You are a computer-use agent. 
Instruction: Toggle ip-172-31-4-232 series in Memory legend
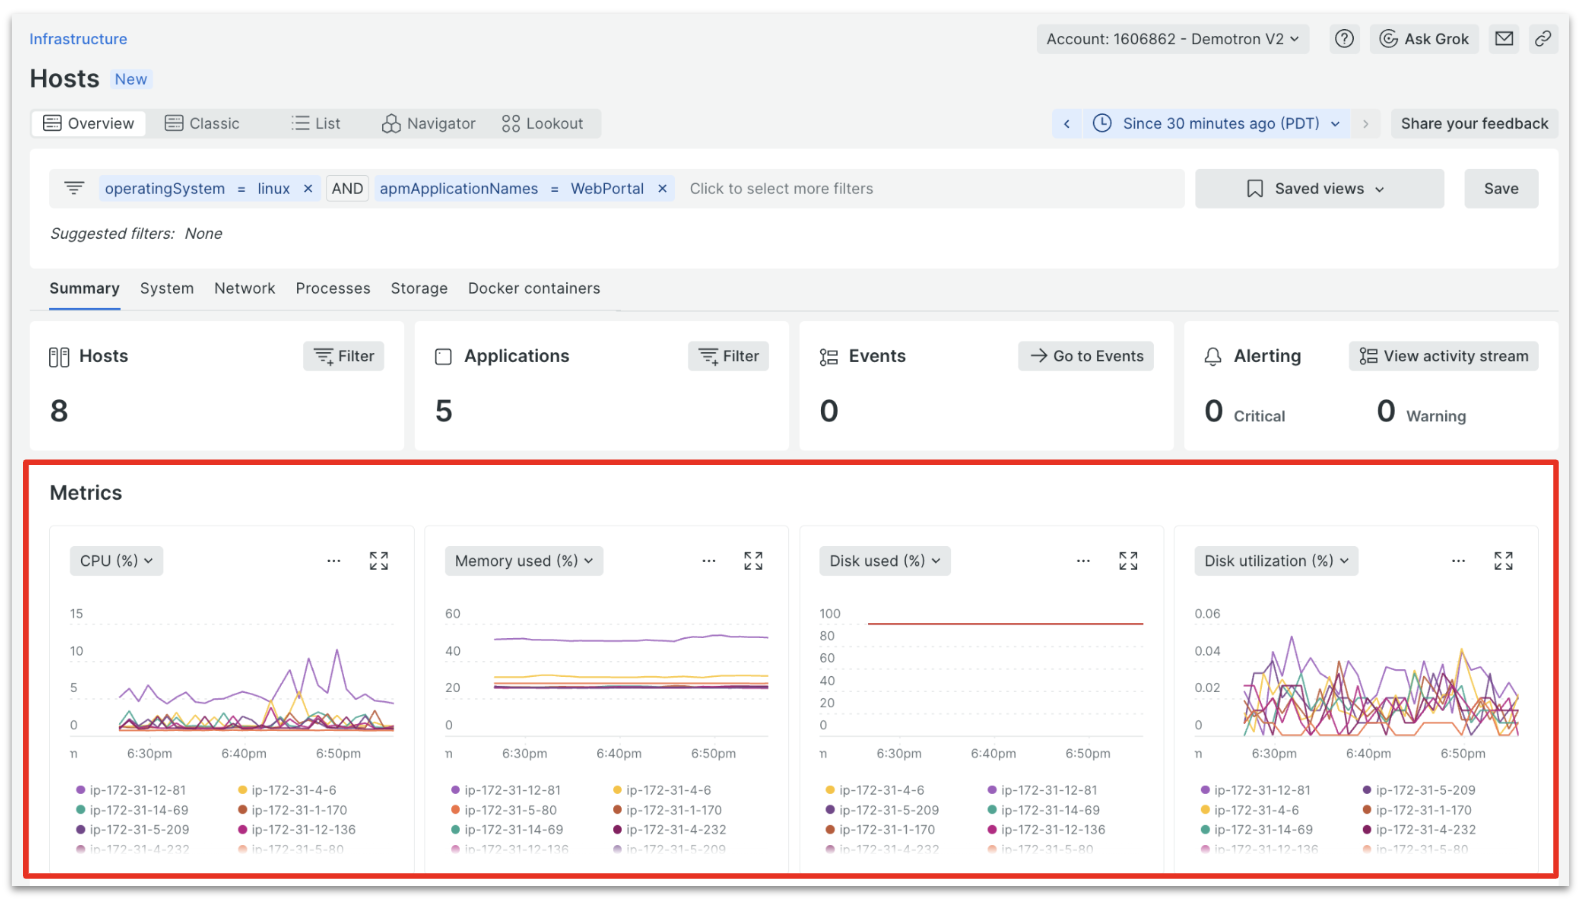pyautogui.click(x=670, y=830)
